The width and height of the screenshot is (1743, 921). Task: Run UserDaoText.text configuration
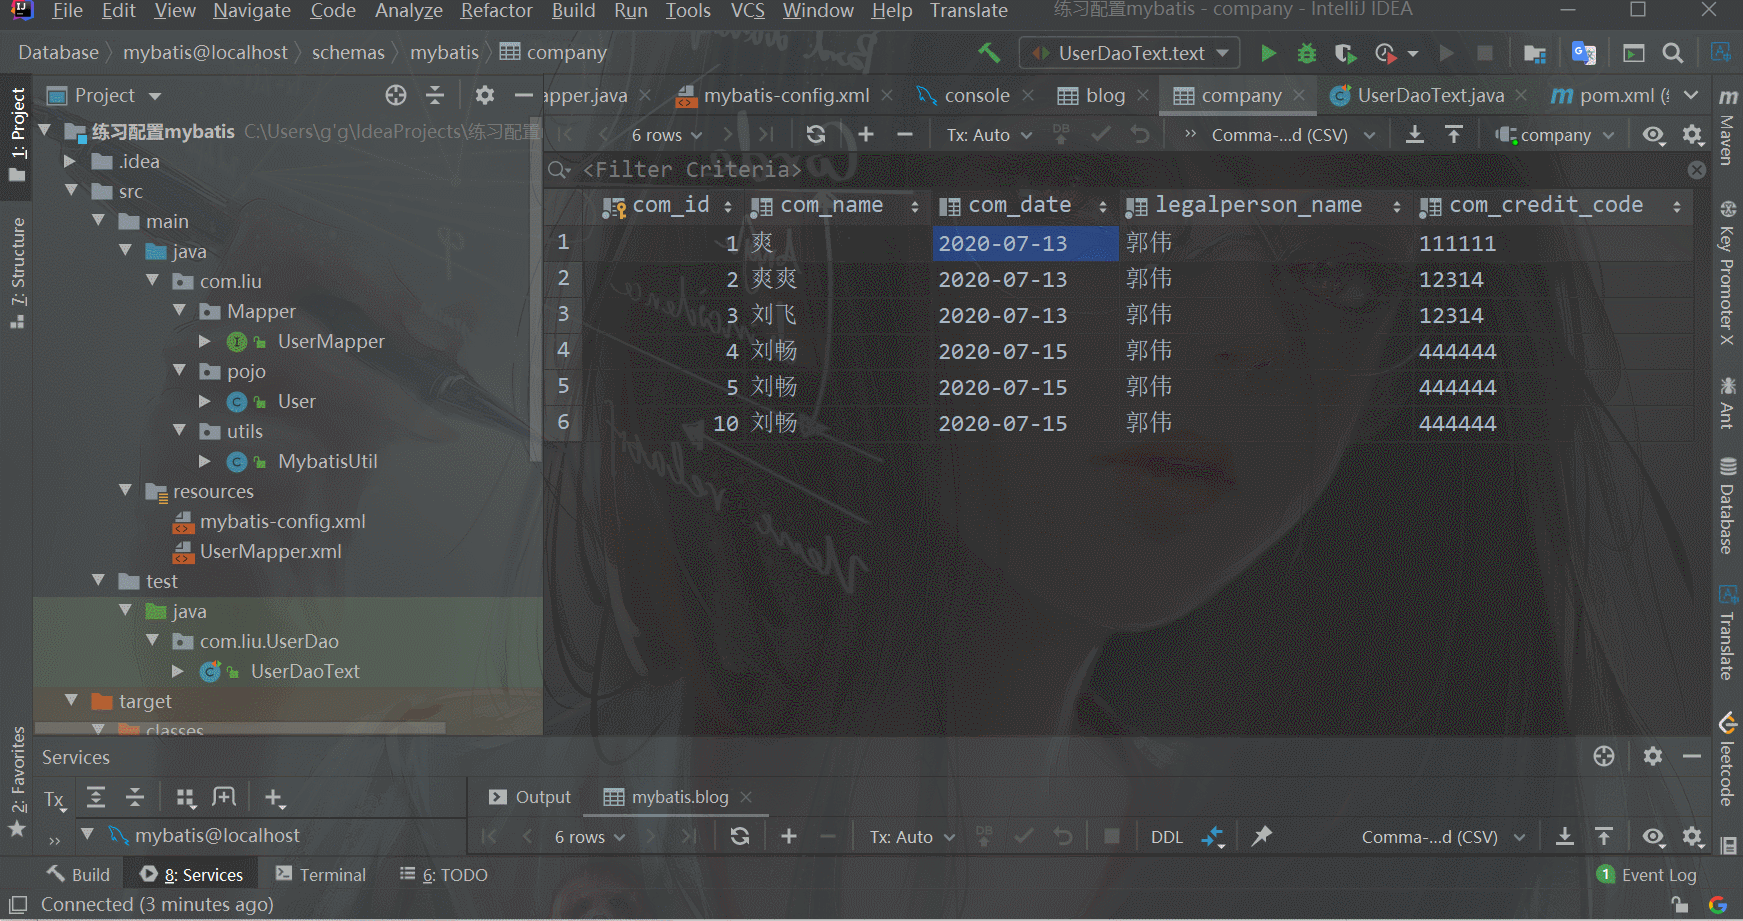tap(1268, 53)
